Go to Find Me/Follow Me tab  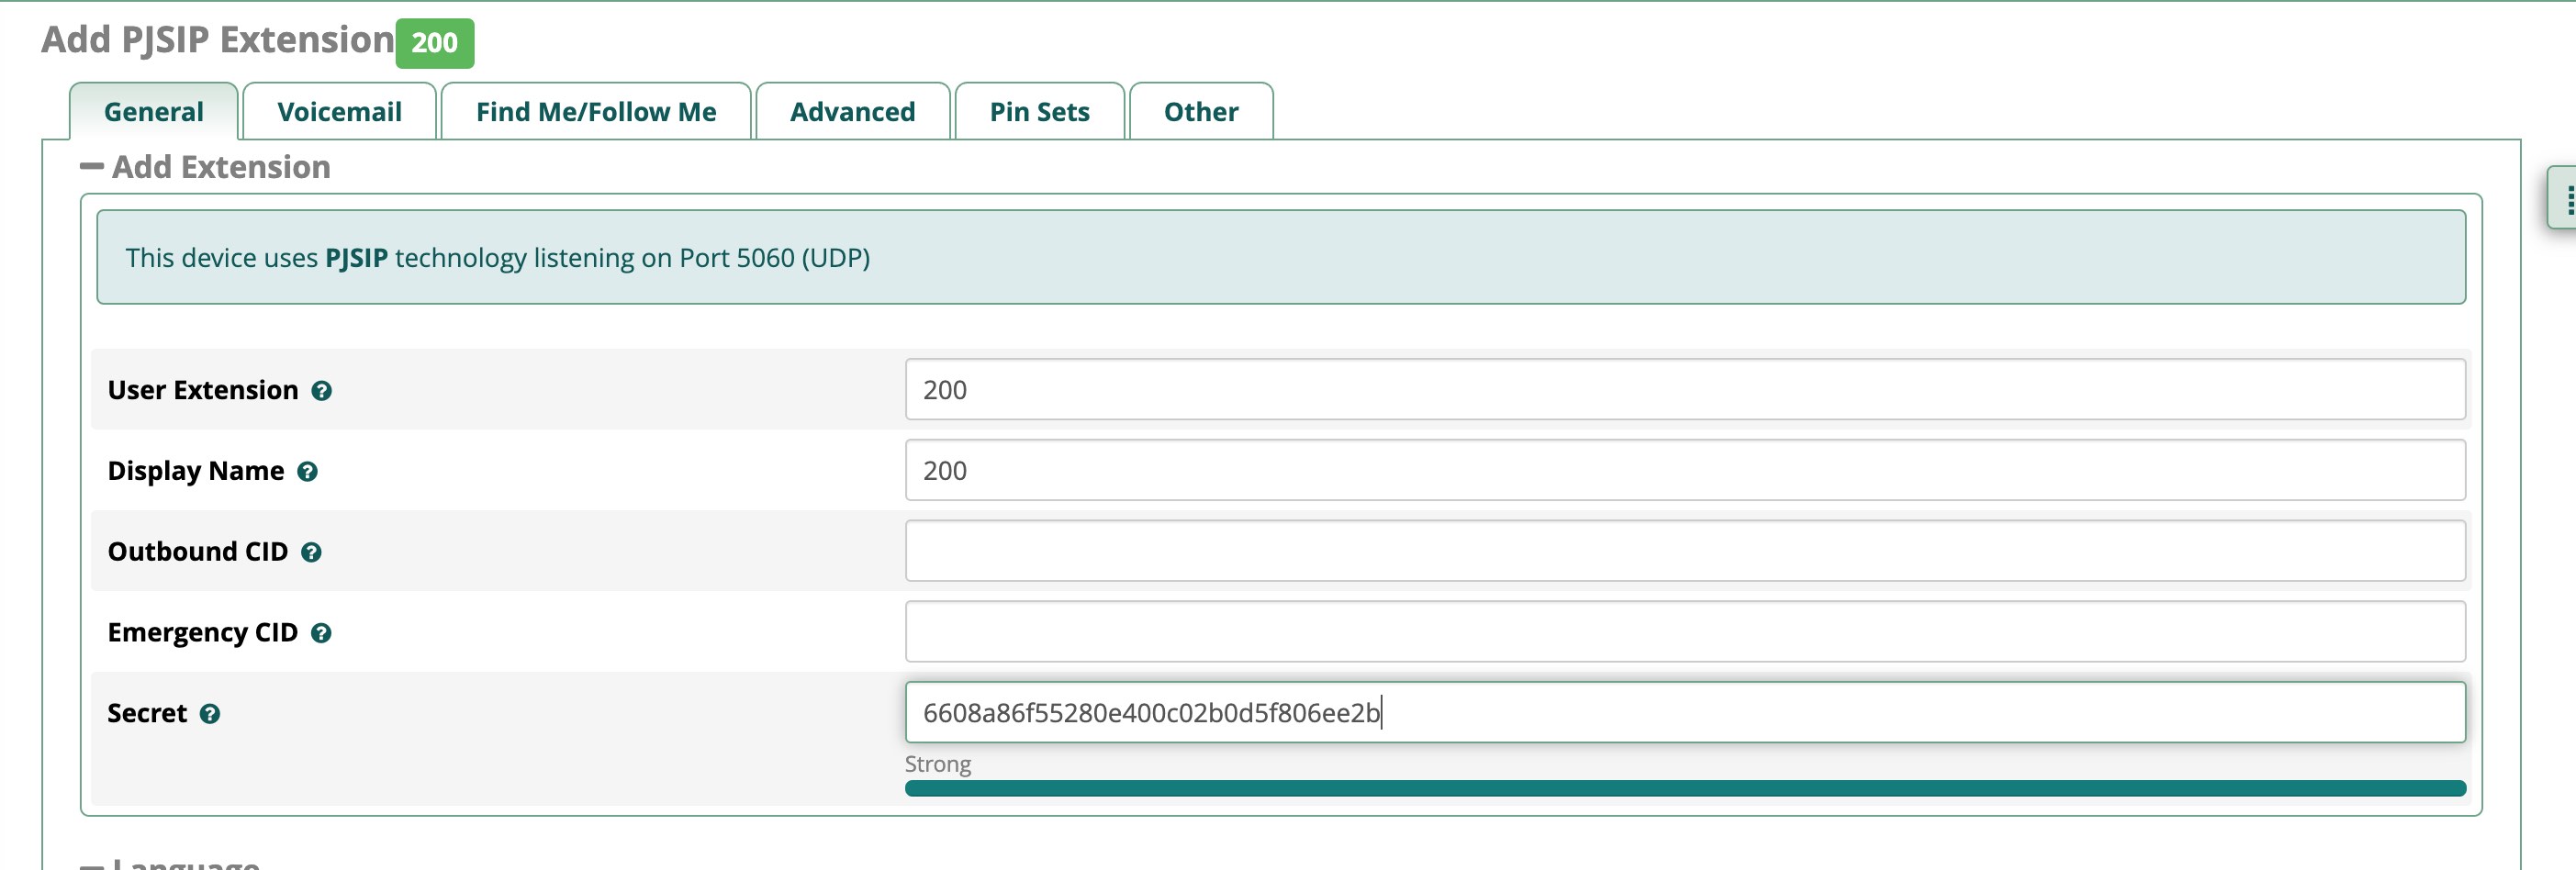(x=595, y=112)
